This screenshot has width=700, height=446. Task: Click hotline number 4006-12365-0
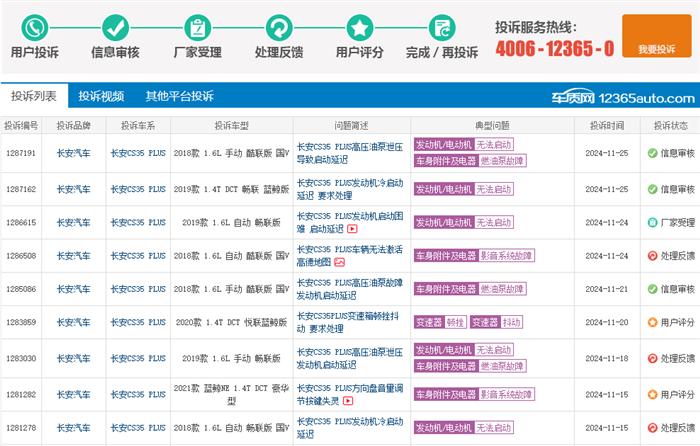tap(555, 48)
